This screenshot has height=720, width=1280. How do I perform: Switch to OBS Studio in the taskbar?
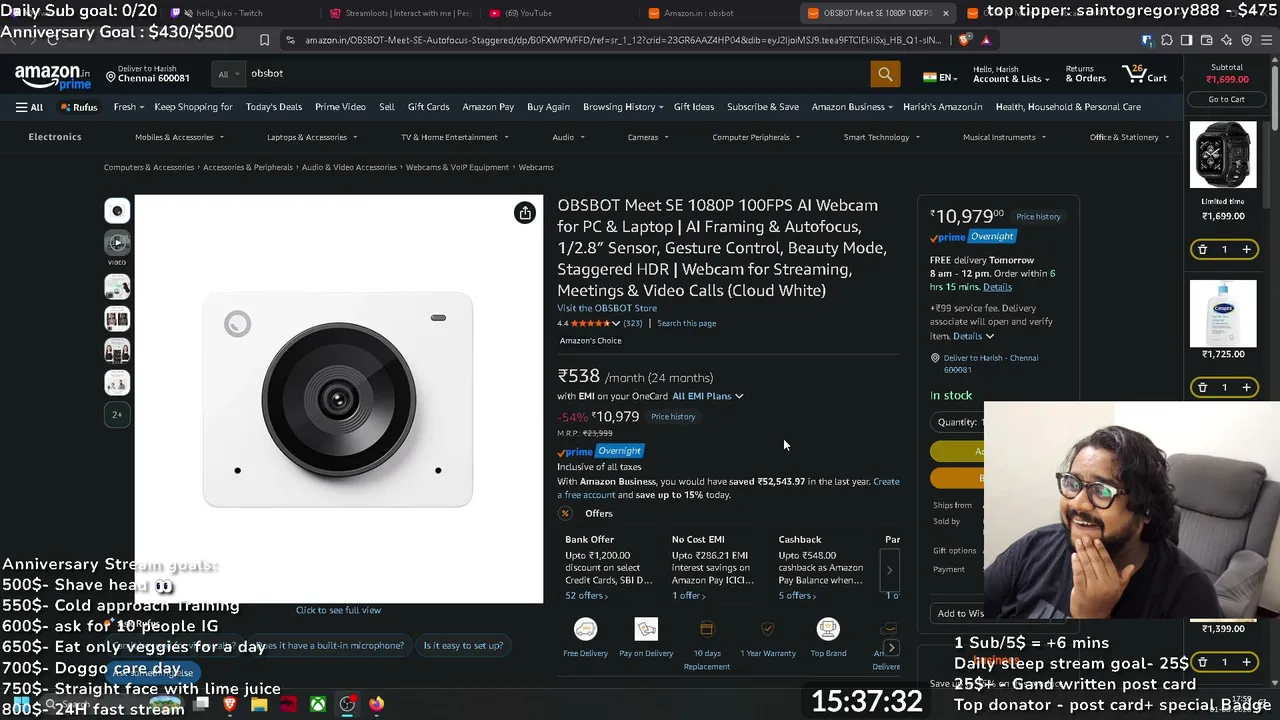click(x=347, y=704)
